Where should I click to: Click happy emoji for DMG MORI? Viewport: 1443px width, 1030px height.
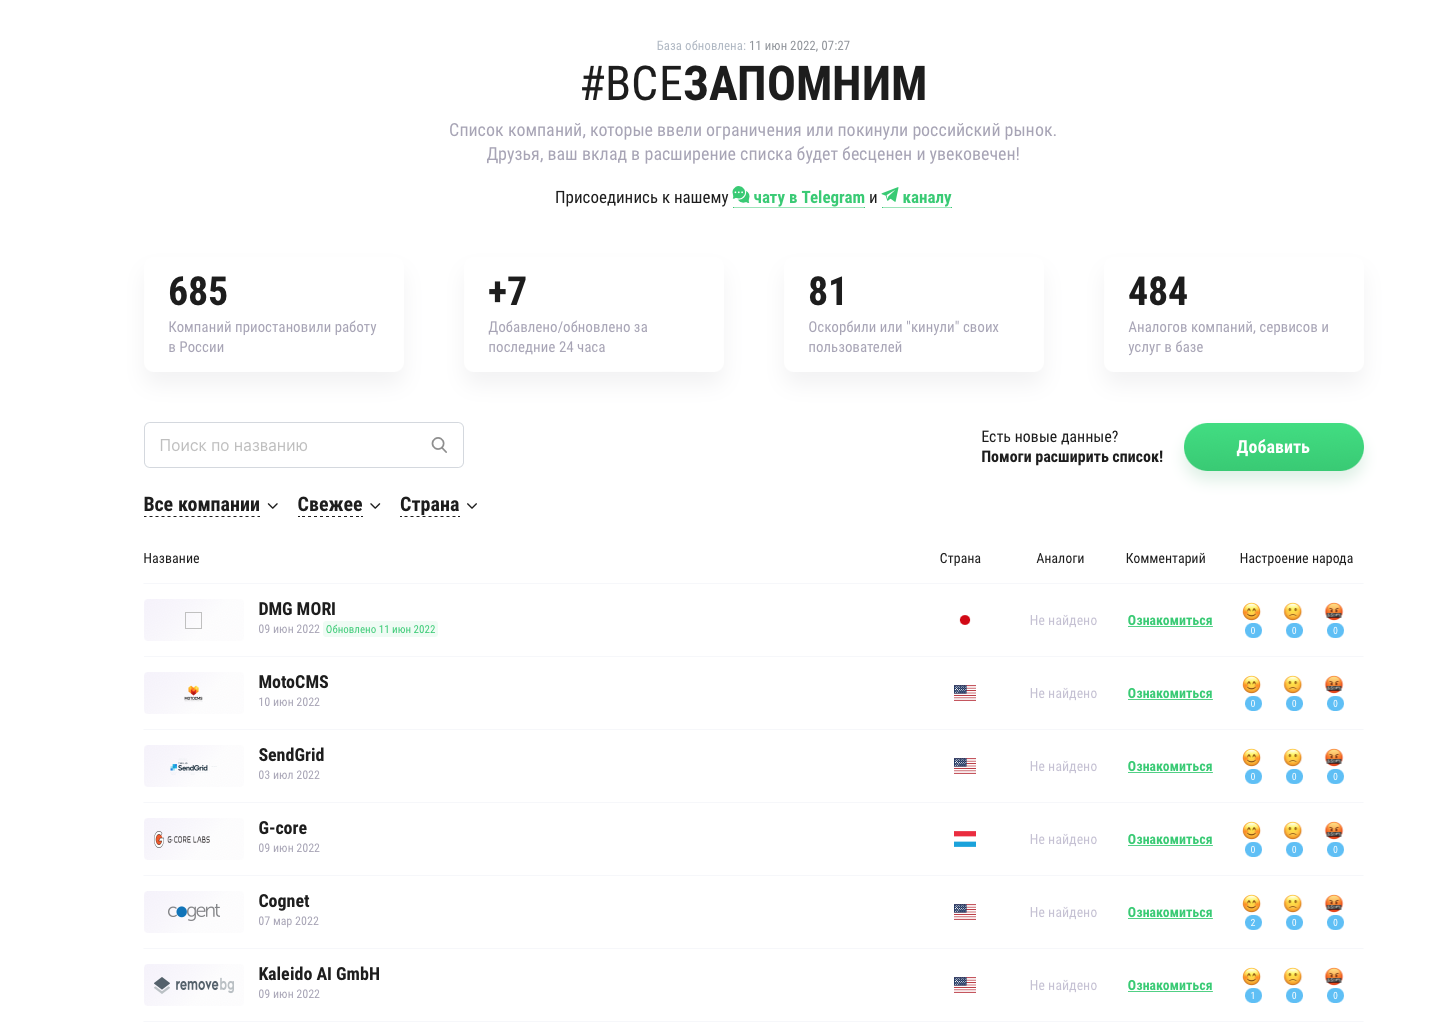tap(1251, 612)
